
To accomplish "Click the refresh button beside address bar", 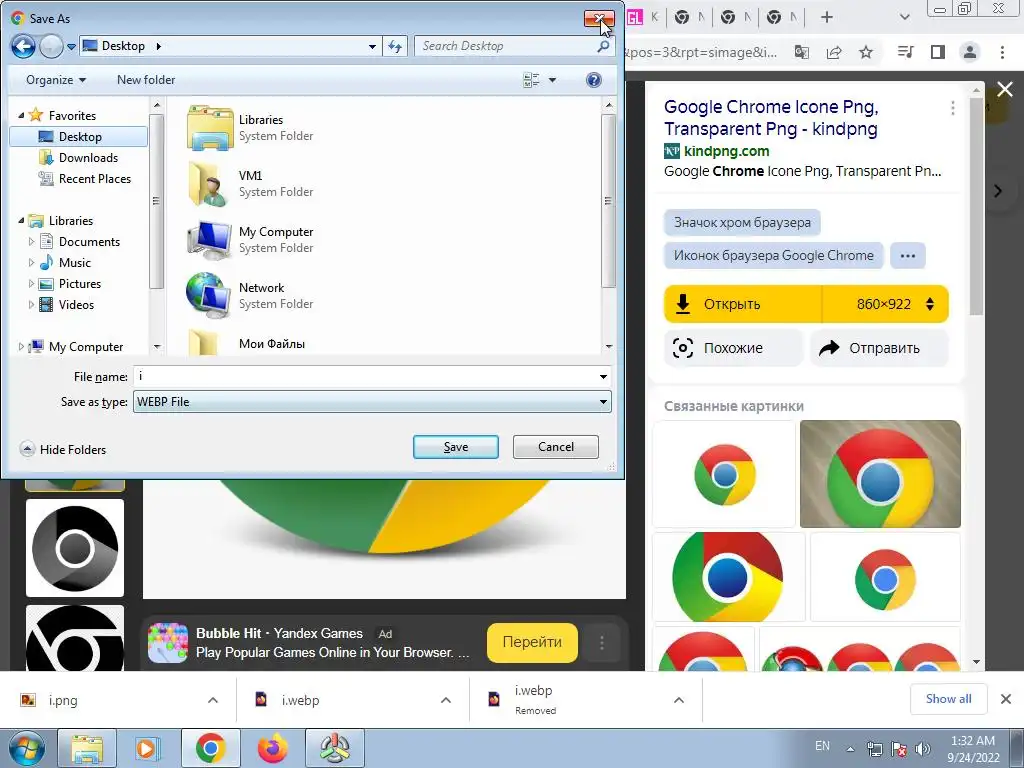I will pyautogui.click(x=395, y=46).
